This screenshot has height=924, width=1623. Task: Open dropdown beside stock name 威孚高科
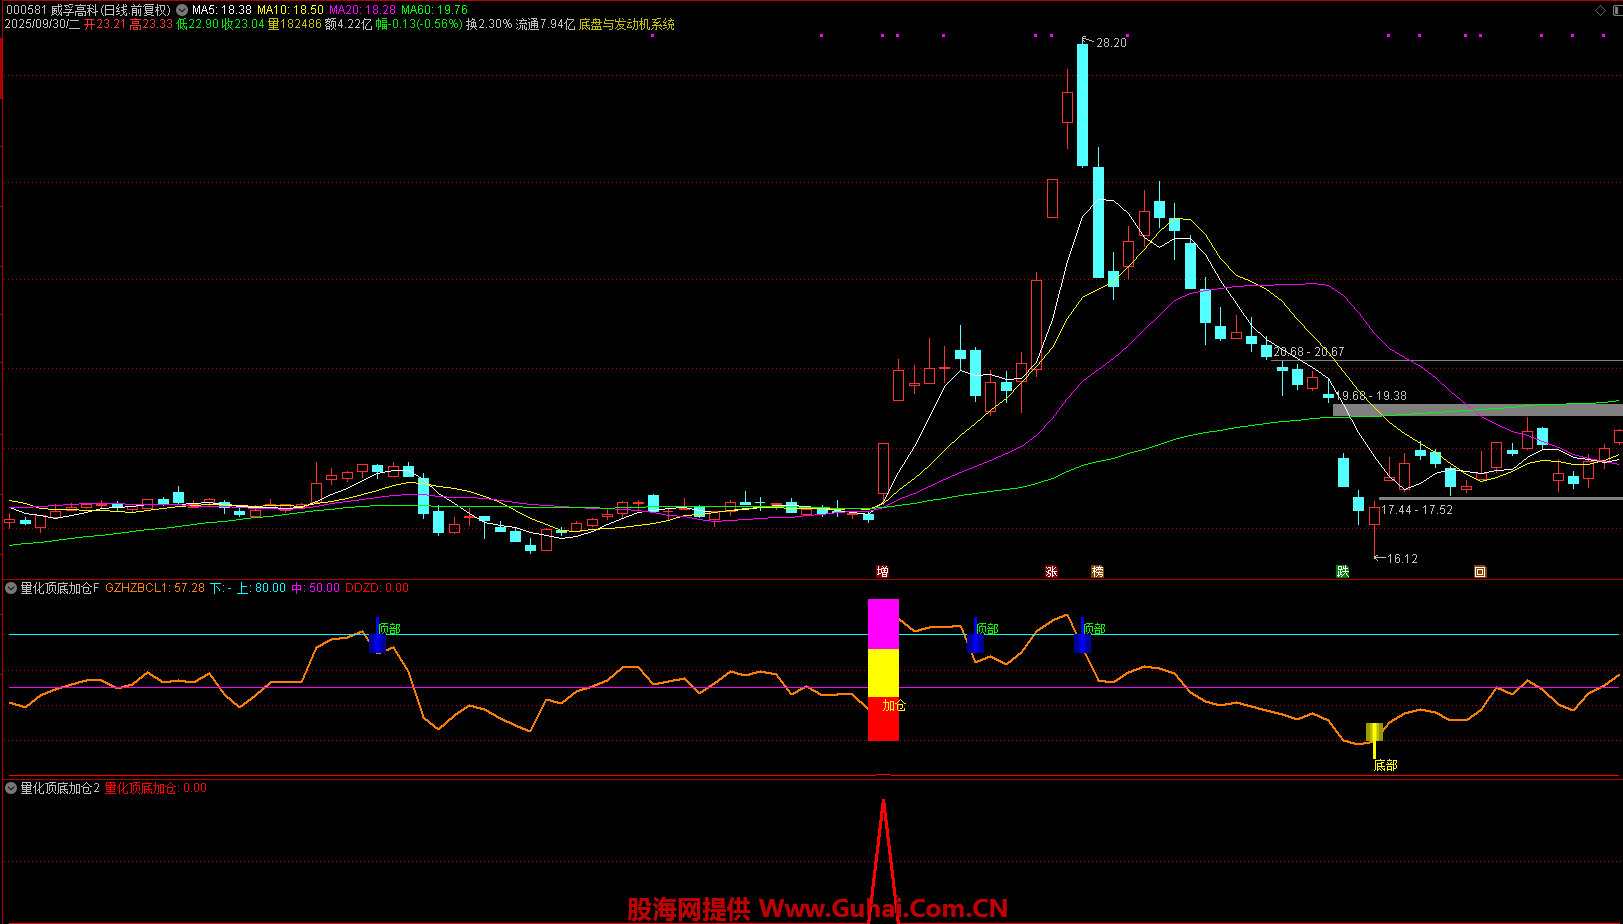tap(182, 10)
